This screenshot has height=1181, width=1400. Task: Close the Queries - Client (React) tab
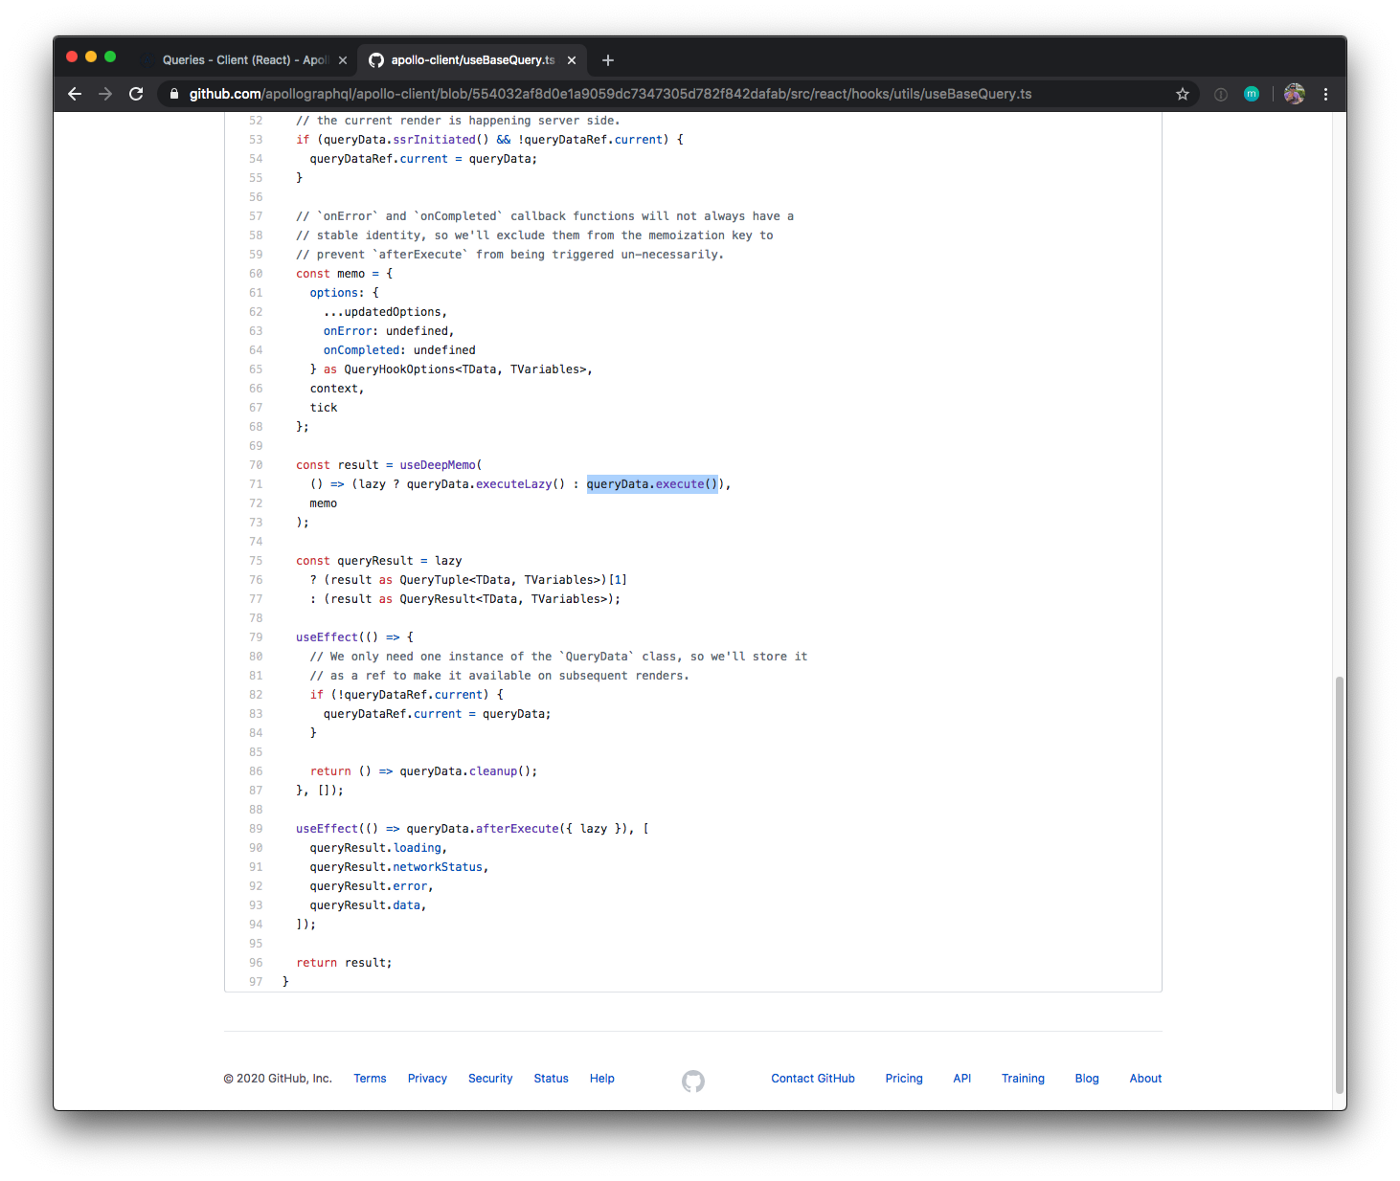pos(342,60)
